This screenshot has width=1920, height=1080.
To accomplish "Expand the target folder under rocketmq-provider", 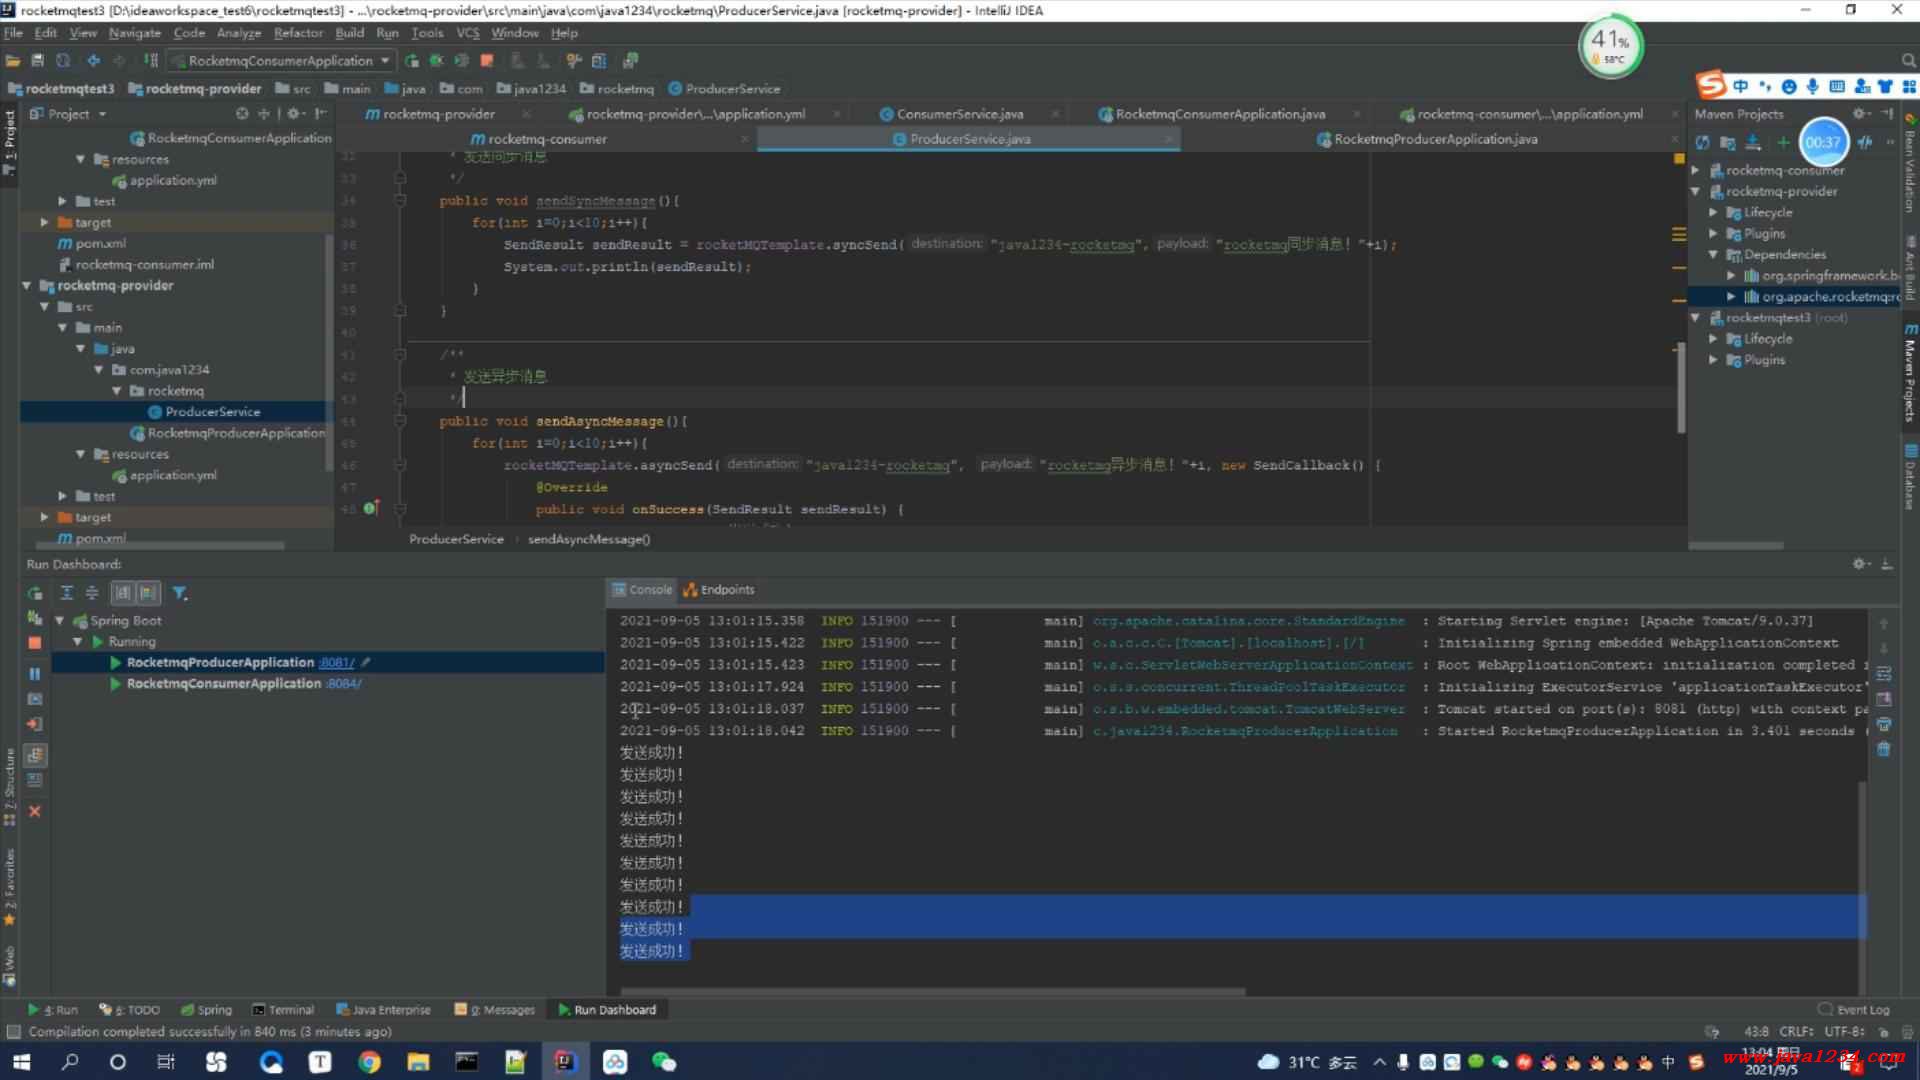I will point(44,517).
